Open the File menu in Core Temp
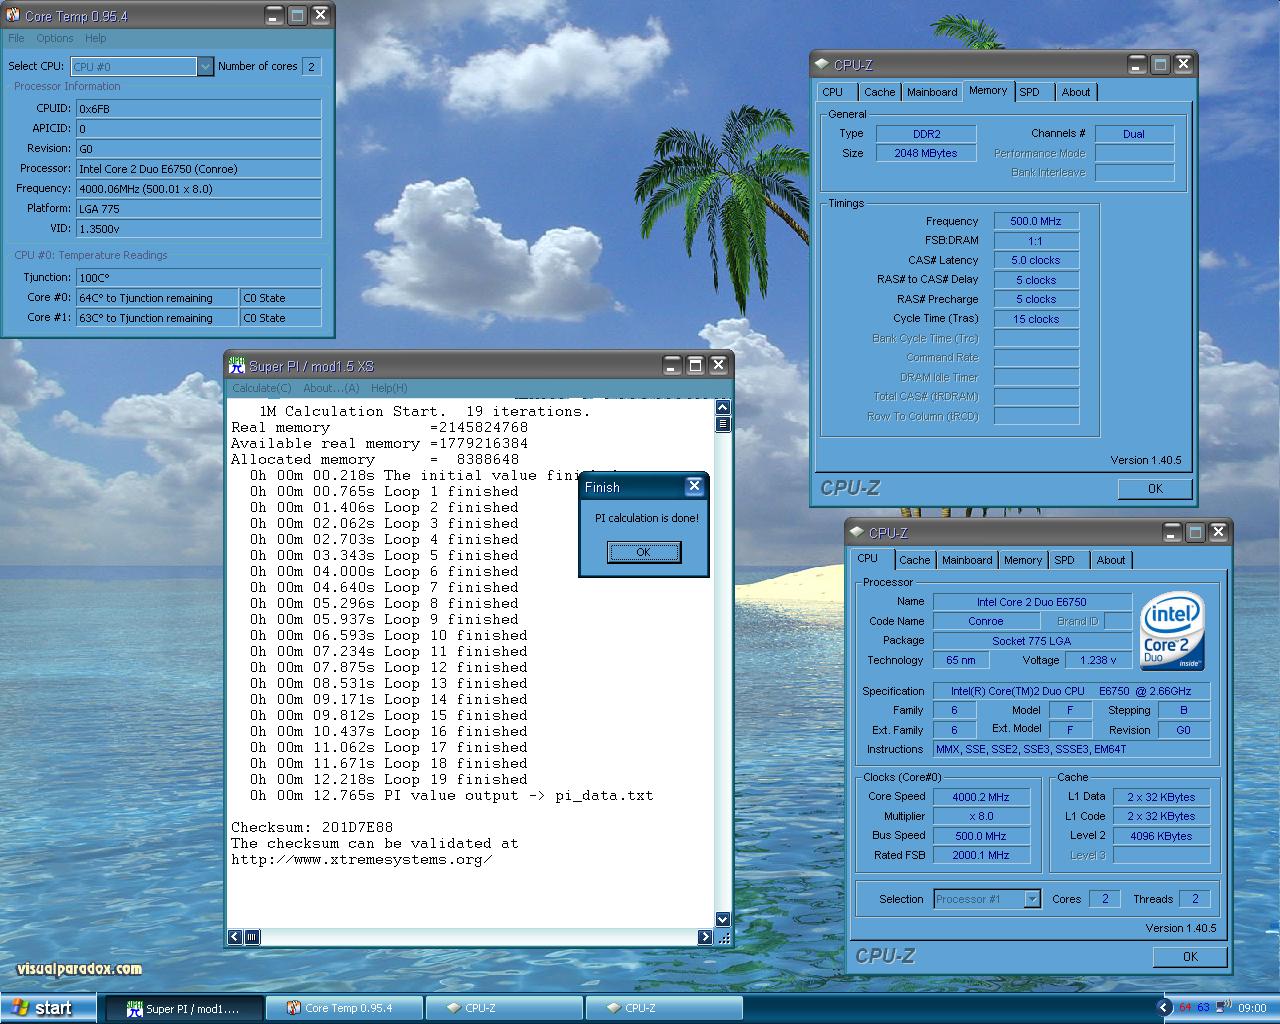Image resolution: width=1280 pixels, height=1024 pixels. click(16, 38)
